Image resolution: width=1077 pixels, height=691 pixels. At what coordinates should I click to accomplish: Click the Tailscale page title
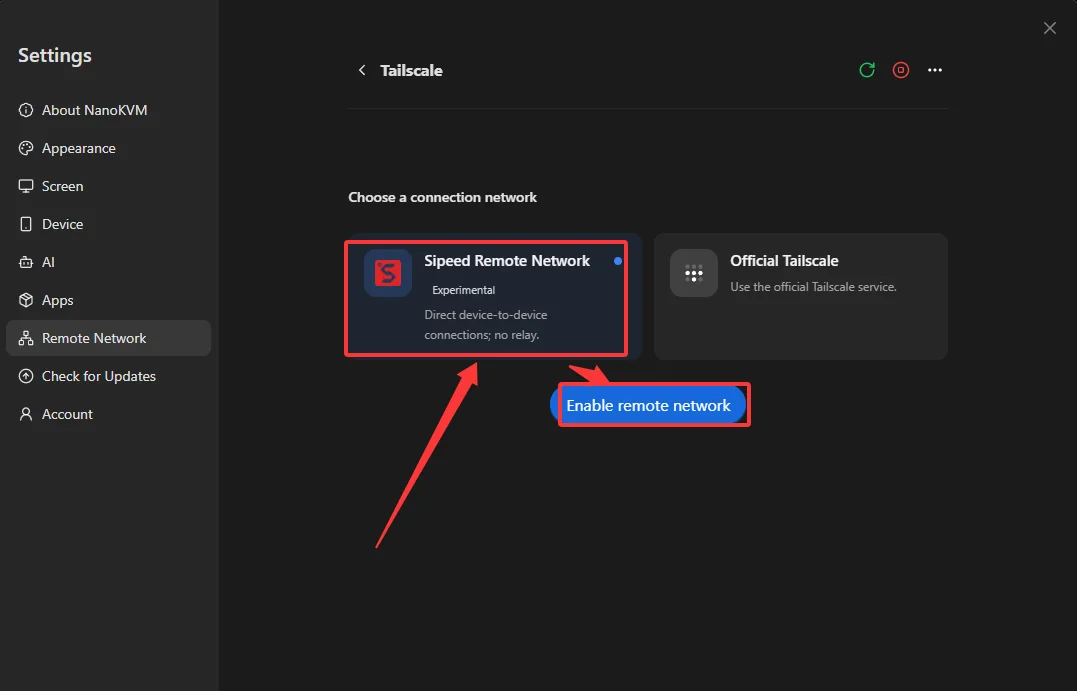pos(411,70)
